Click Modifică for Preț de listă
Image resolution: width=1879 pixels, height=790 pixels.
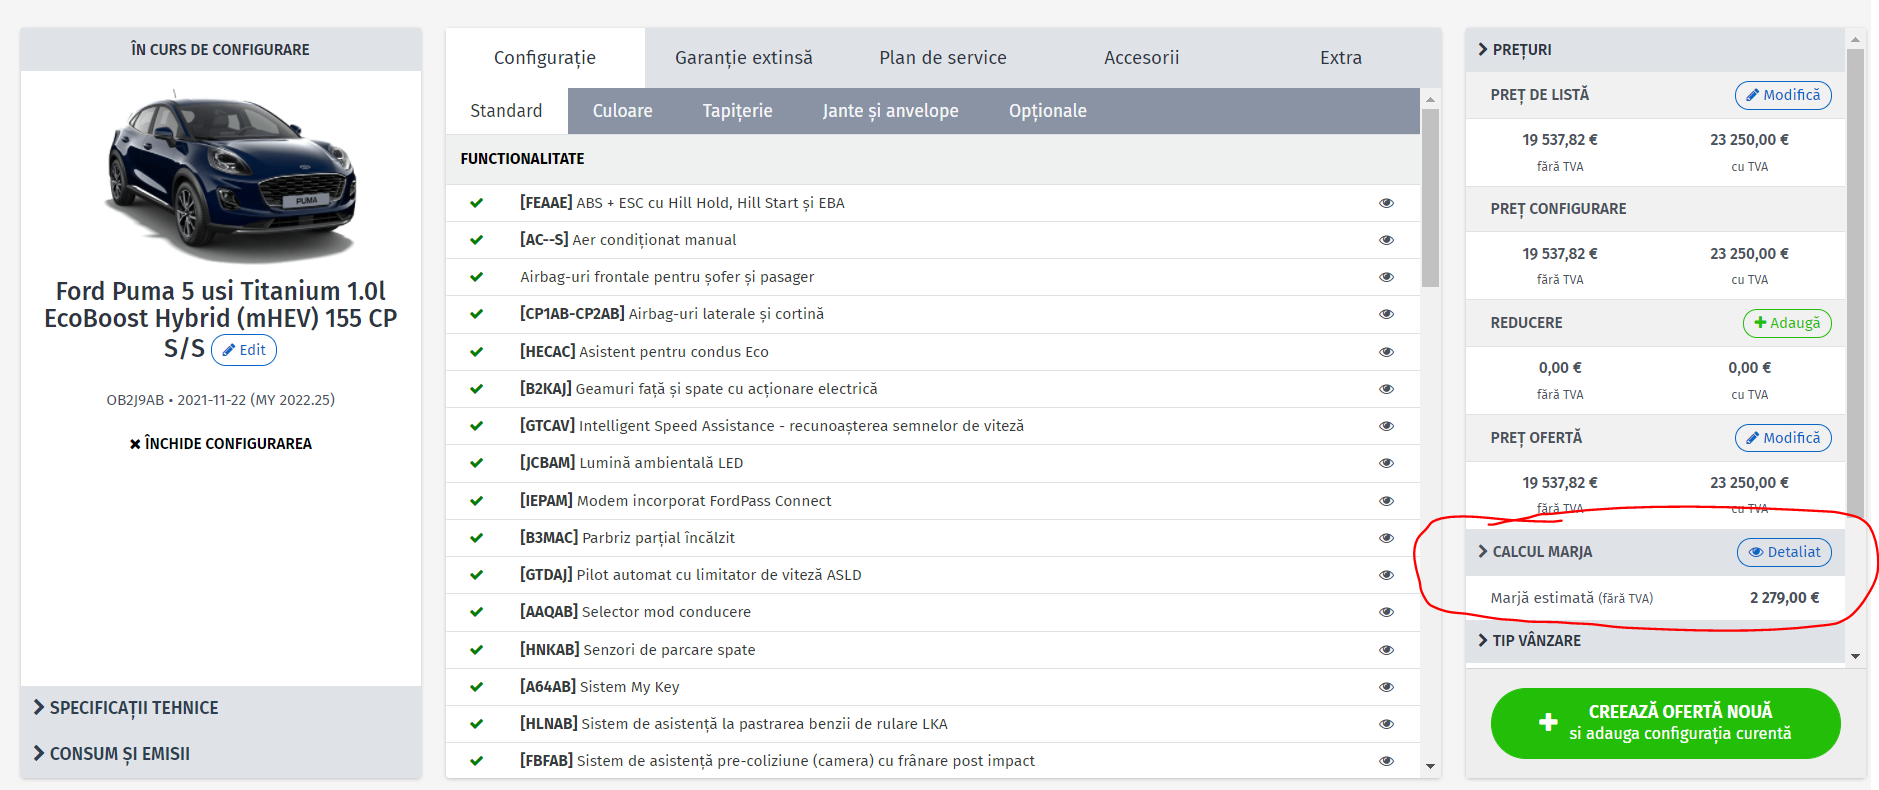1783,95
